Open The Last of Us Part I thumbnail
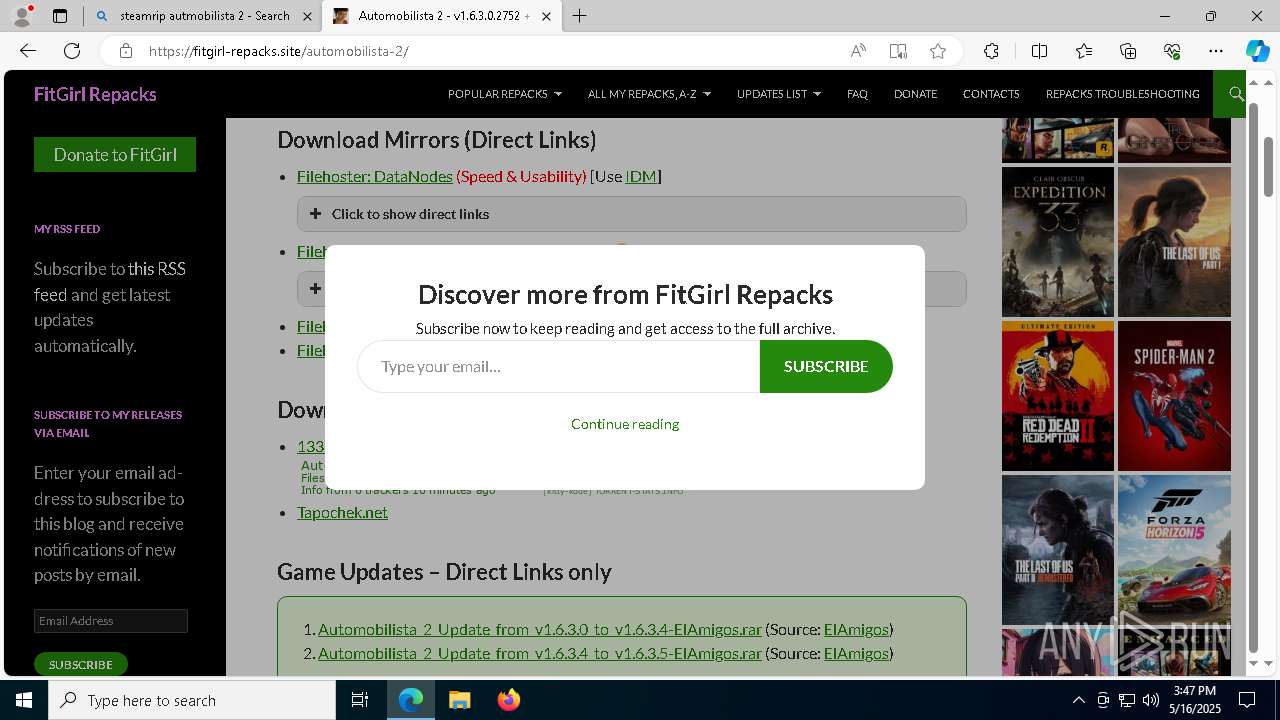The image size is (1280, 720). (x=1174, y=242)
